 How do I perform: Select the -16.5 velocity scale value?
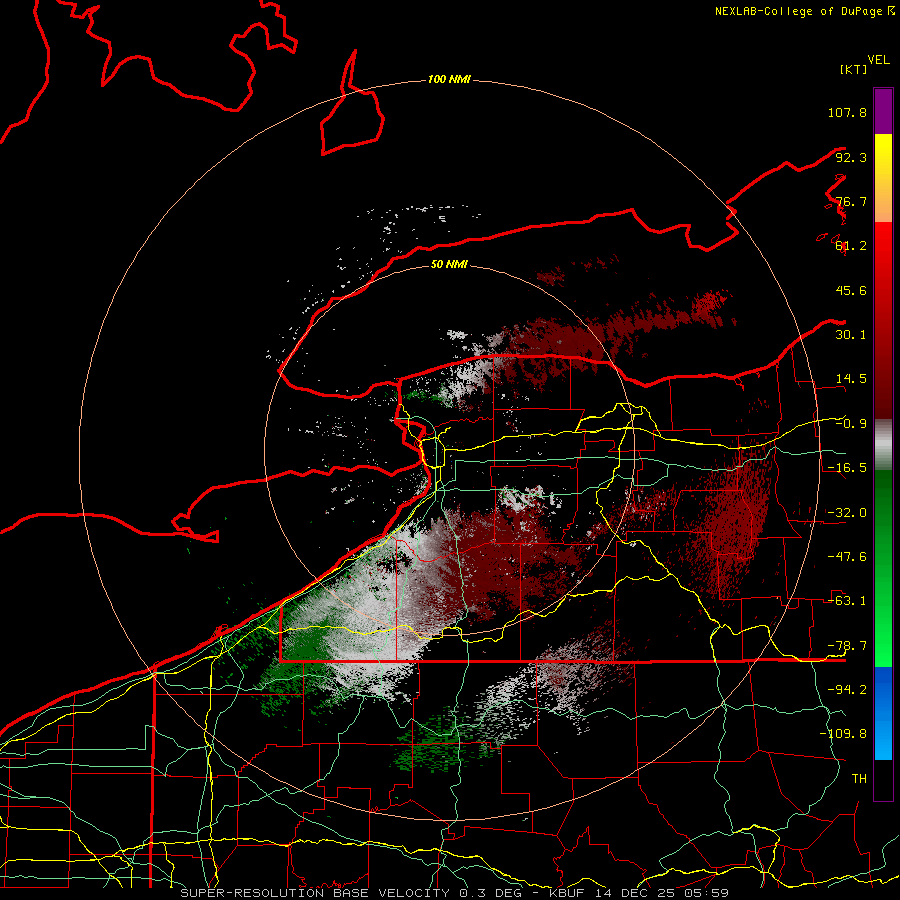pyautogui.click(x=847, y=468)
